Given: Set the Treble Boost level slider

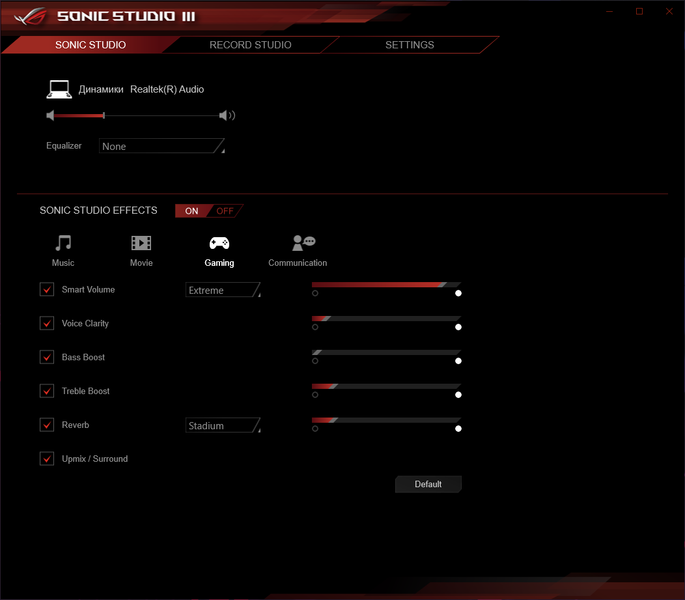Looking at the screenshot, I should [386, 386].
